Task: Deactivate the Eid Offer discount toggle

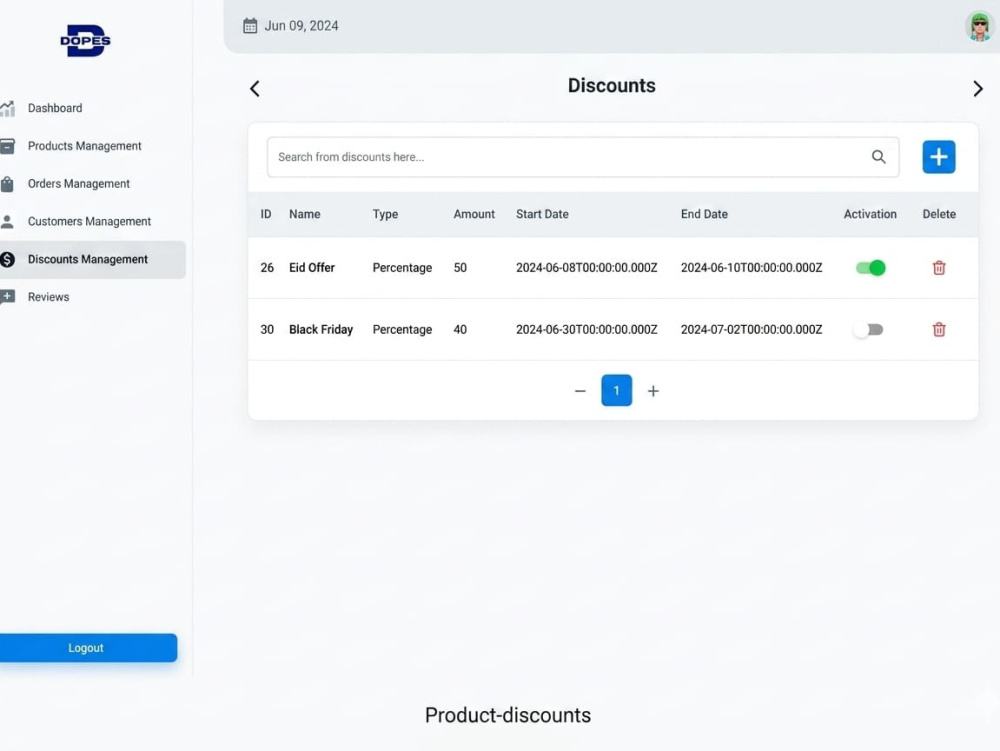Action: [871, 268]
